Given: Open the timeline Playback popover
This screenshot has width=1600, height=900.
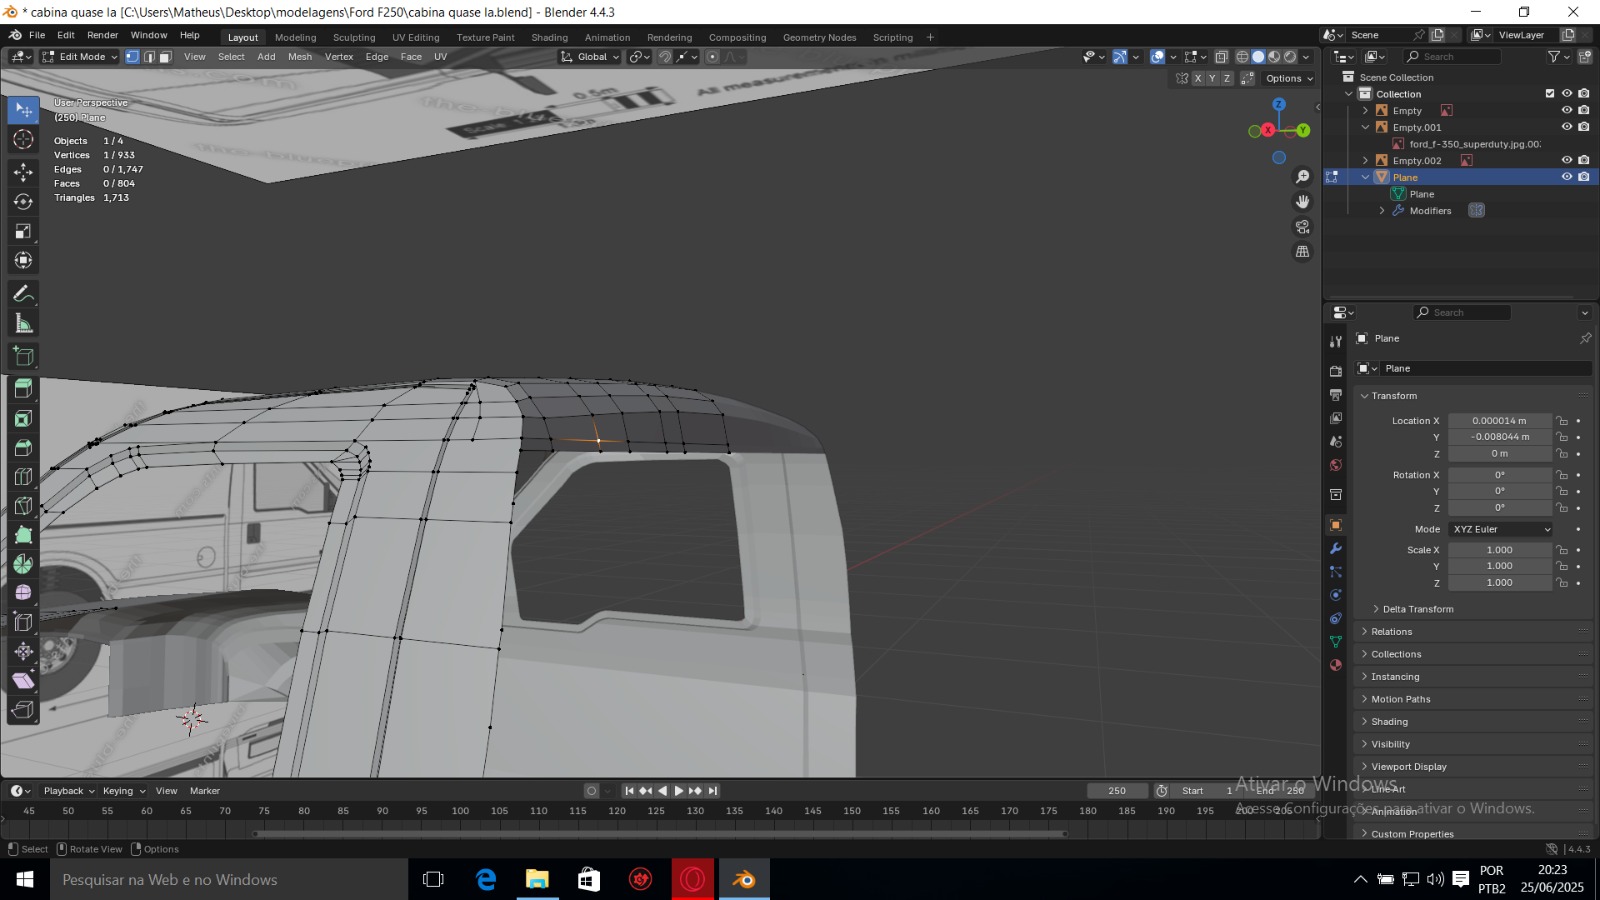Looking at the screenshot, I should pos(69,791).
